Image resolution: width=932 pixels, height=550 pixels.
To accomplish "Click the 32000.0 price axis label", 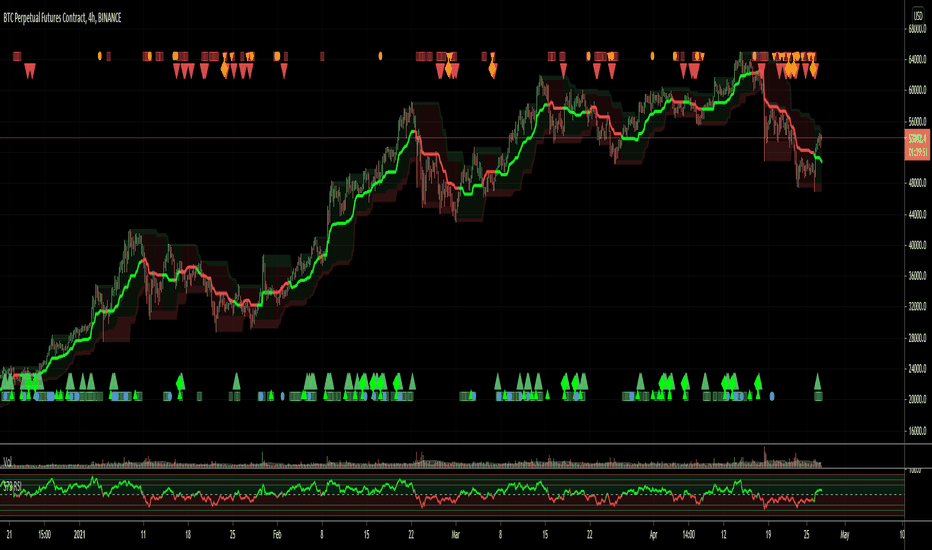I will coord(917,307).
